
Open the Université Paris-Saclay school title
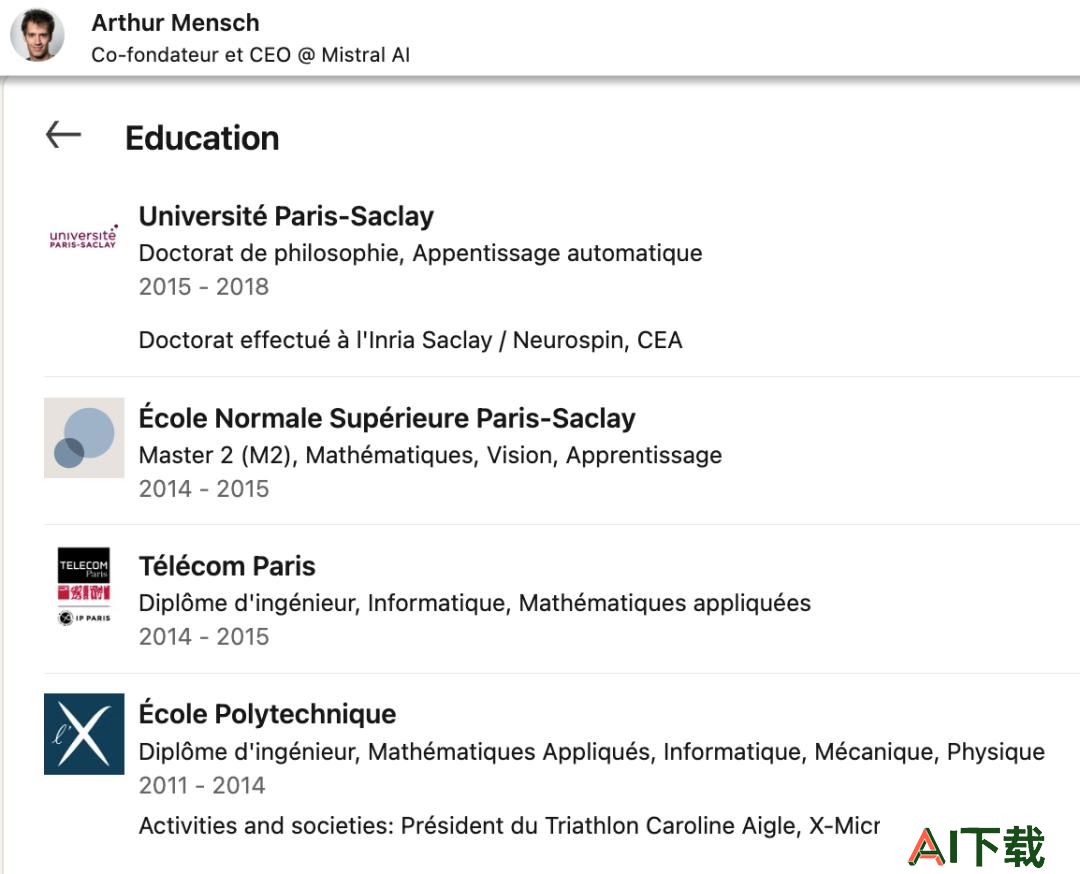(x=287, y=216)
